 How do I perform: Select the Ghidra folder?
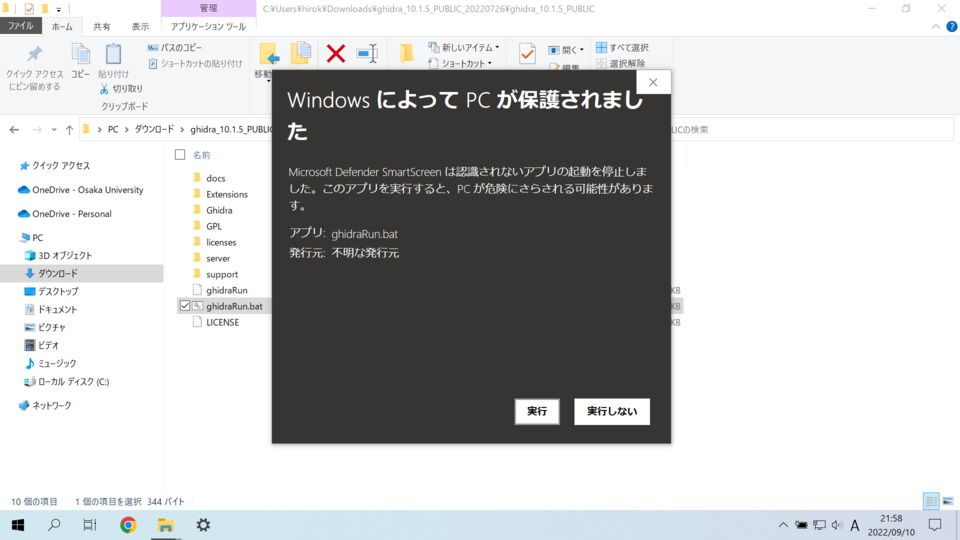click(219, 210)
